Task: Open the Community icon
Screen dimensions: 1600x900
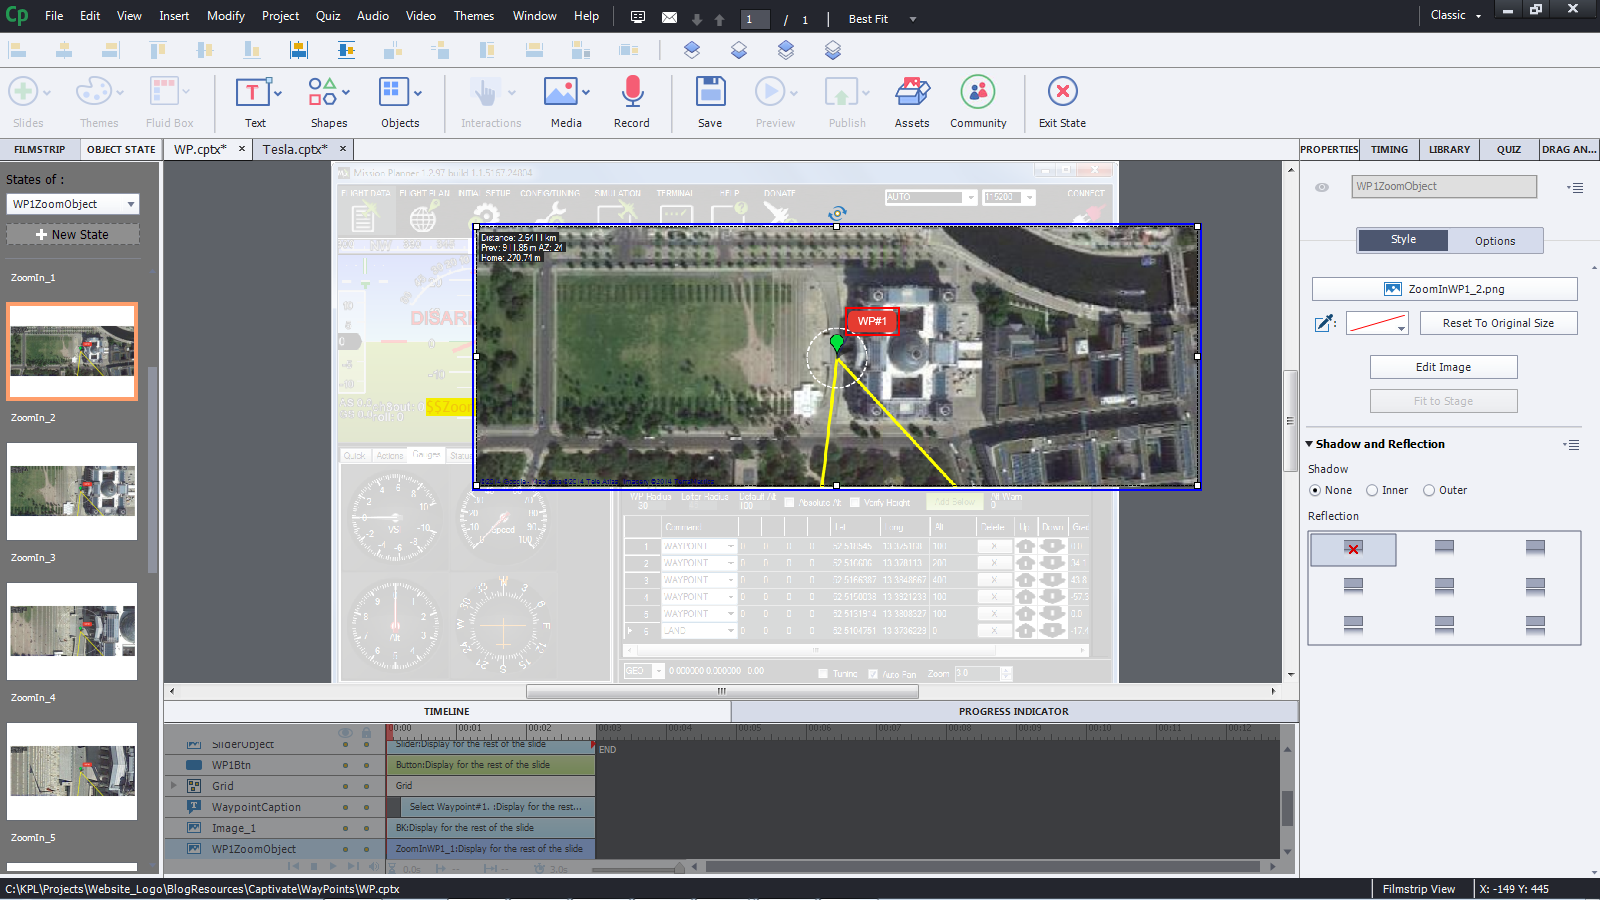Action: [x=977, y=93]
